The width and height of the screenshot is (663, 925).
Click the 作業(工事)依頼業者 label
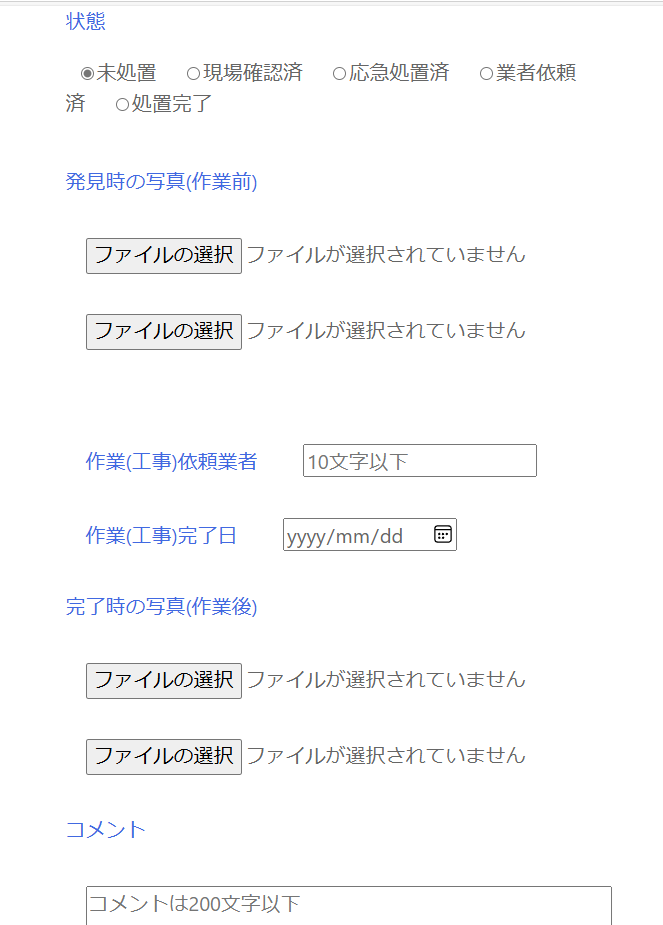click(x=172, y=461)
